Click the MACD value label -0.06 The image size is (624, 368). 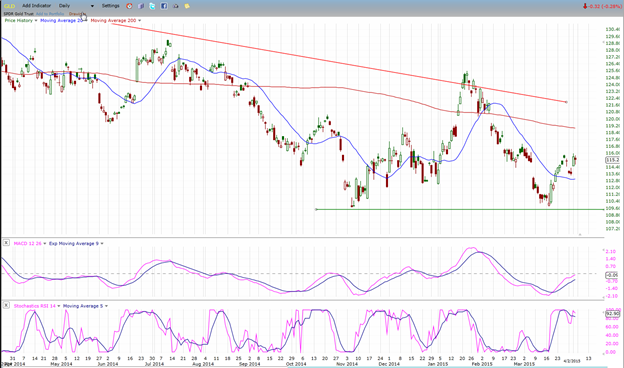pos(612,275)
